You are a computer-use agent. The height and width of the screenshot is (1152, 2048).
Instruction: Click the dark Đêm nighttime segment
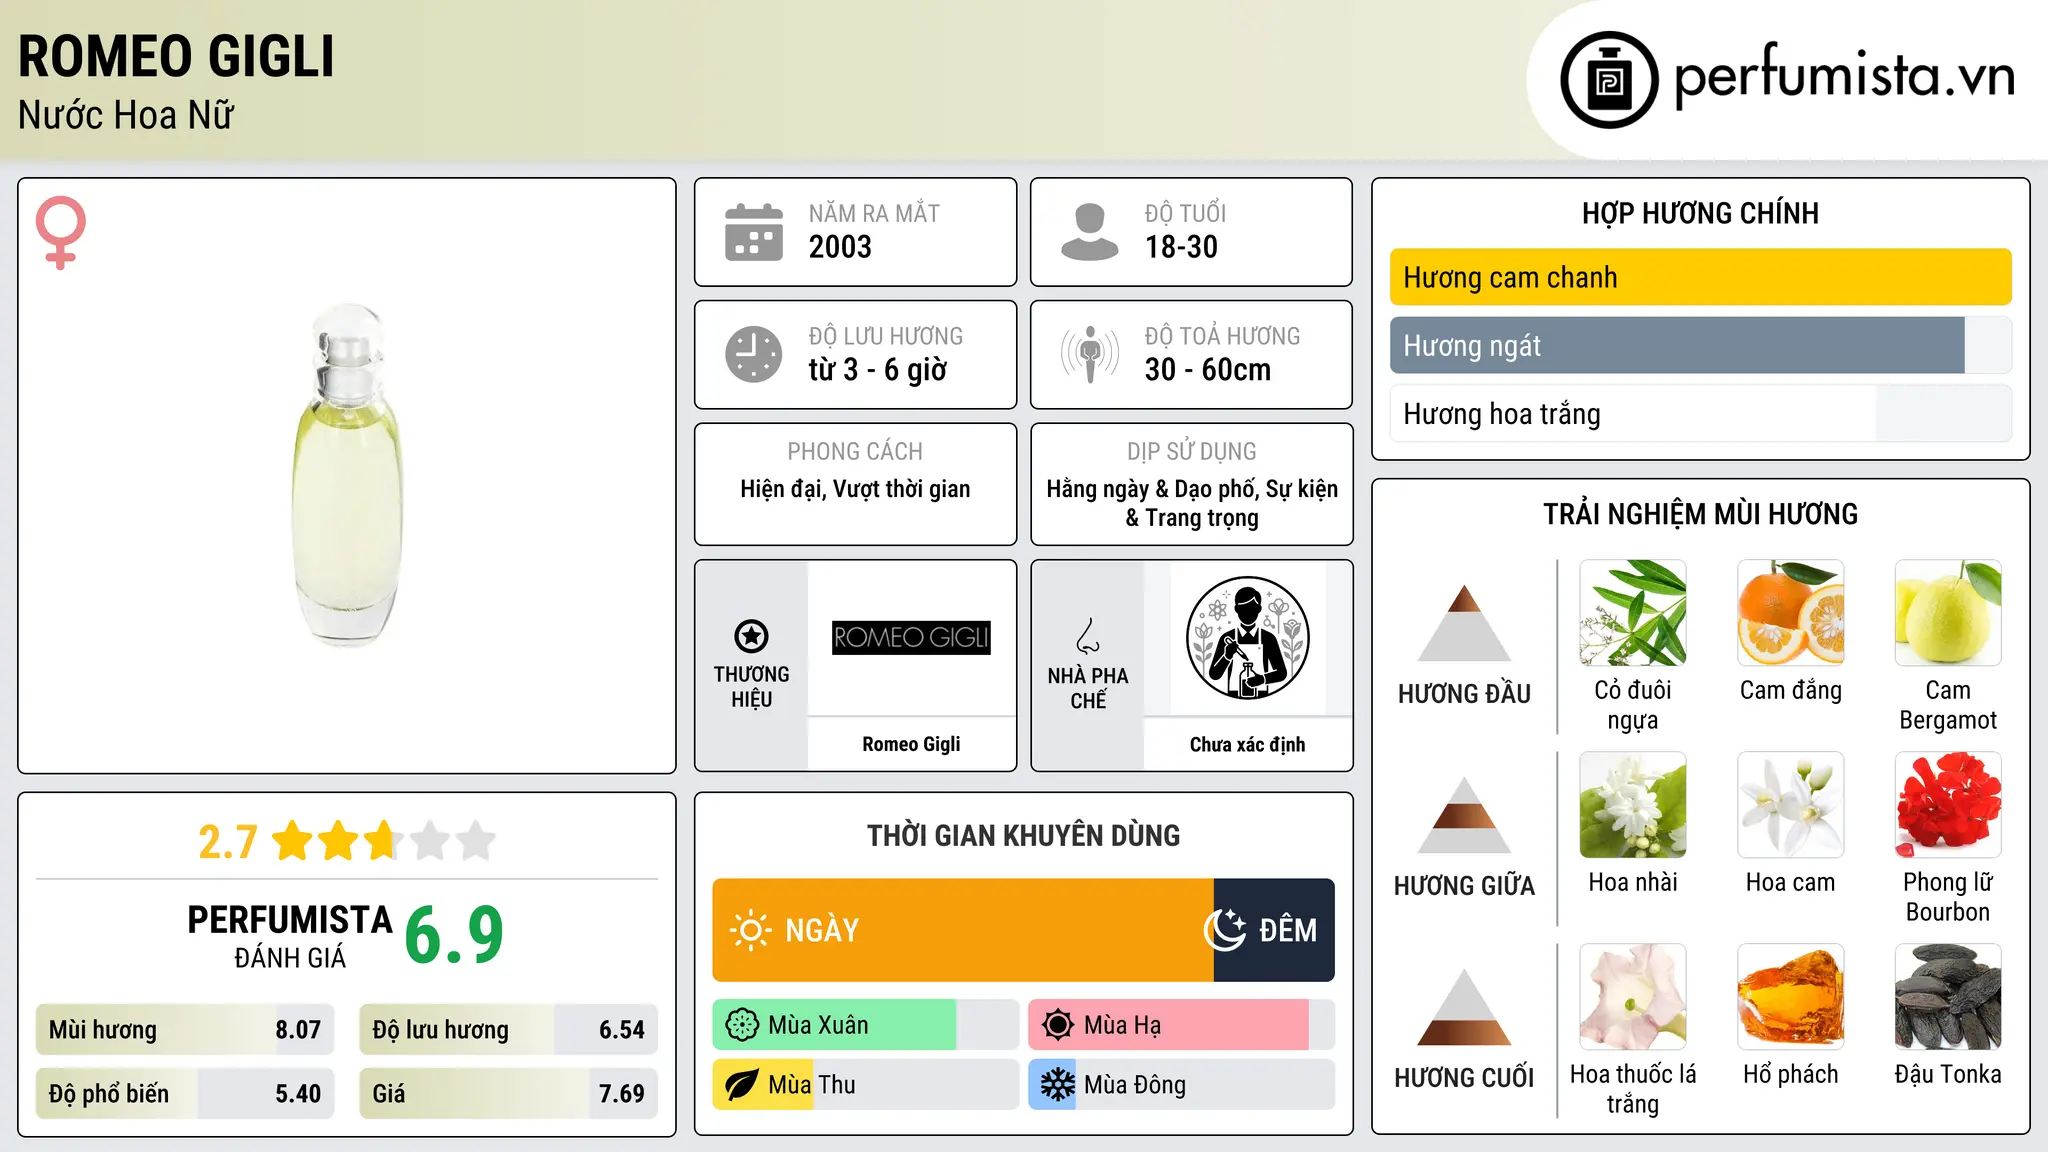(1274, 930)
